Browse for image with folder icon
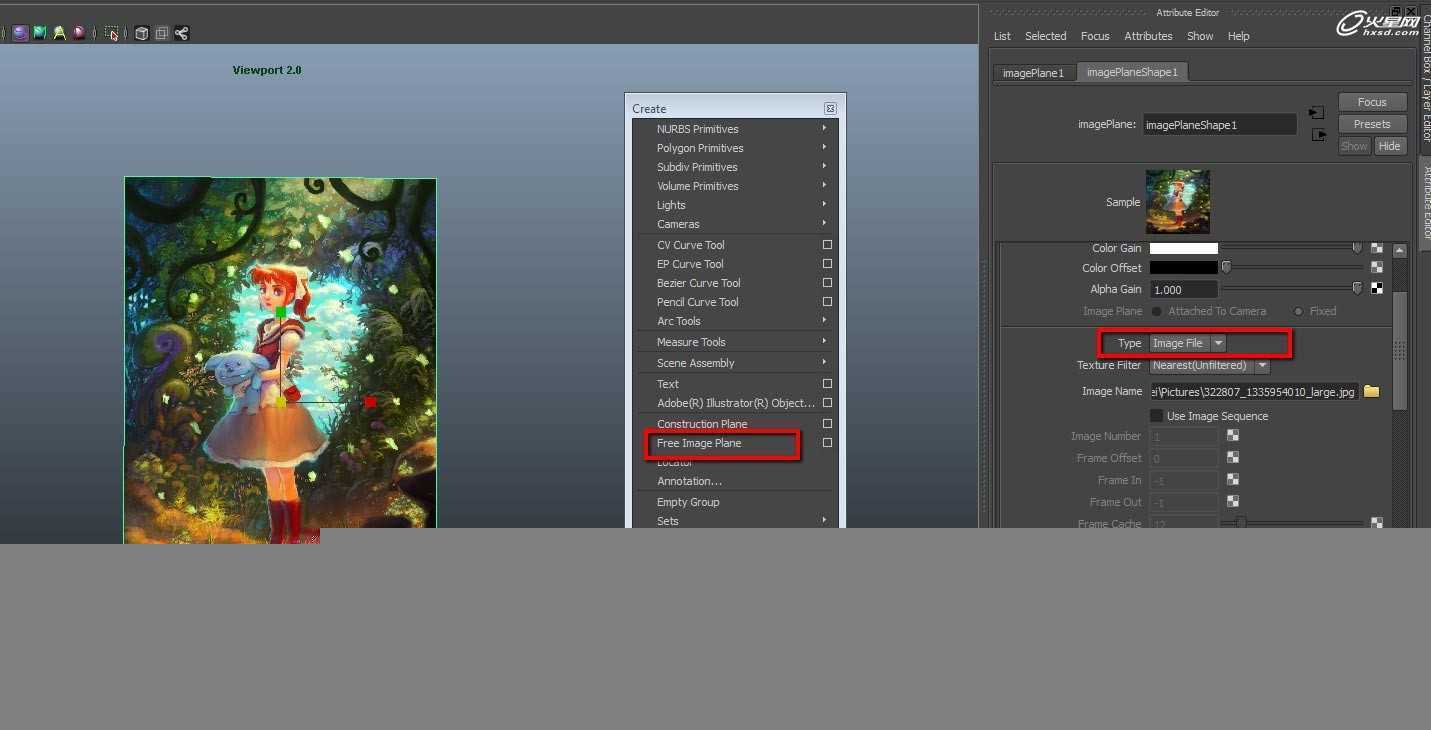Viewport: 1431px width, 730px height. pyautogui.click(x=1371, y=391)
